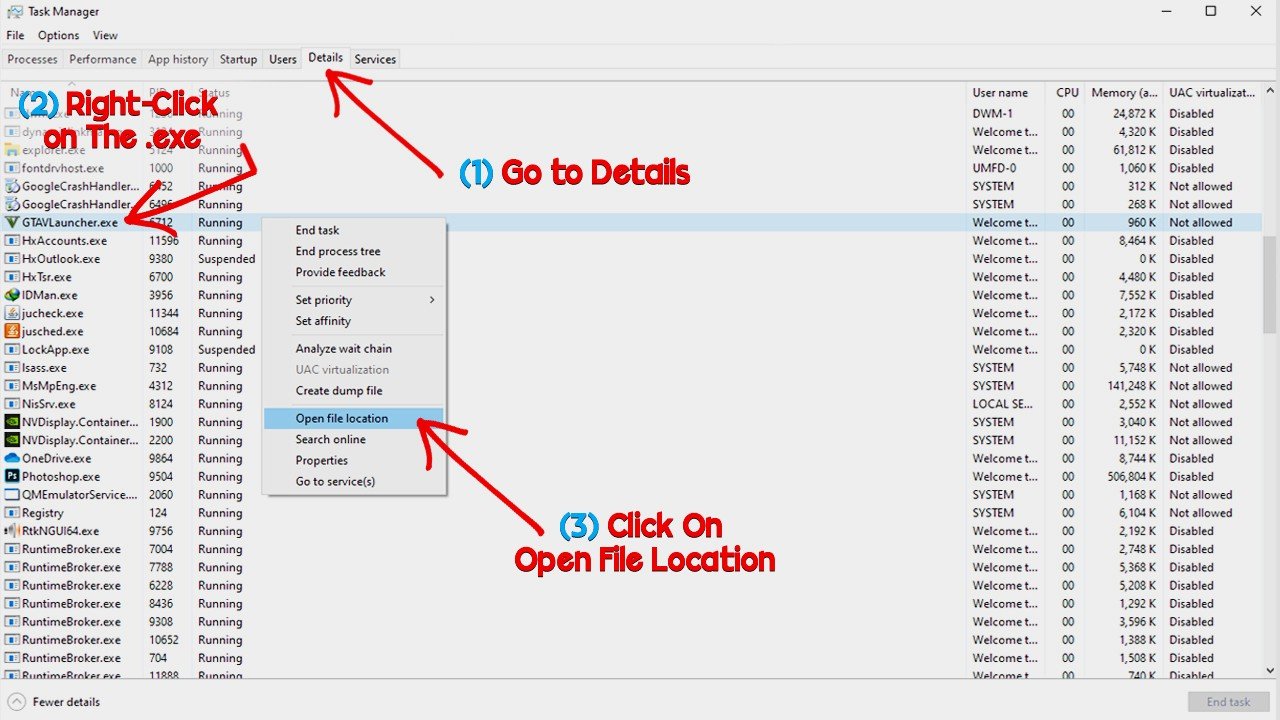The height and width of the screenshot is (720, 1280).
Task: Click the lsass.exe icon
Action: click(x=13, y=368)
